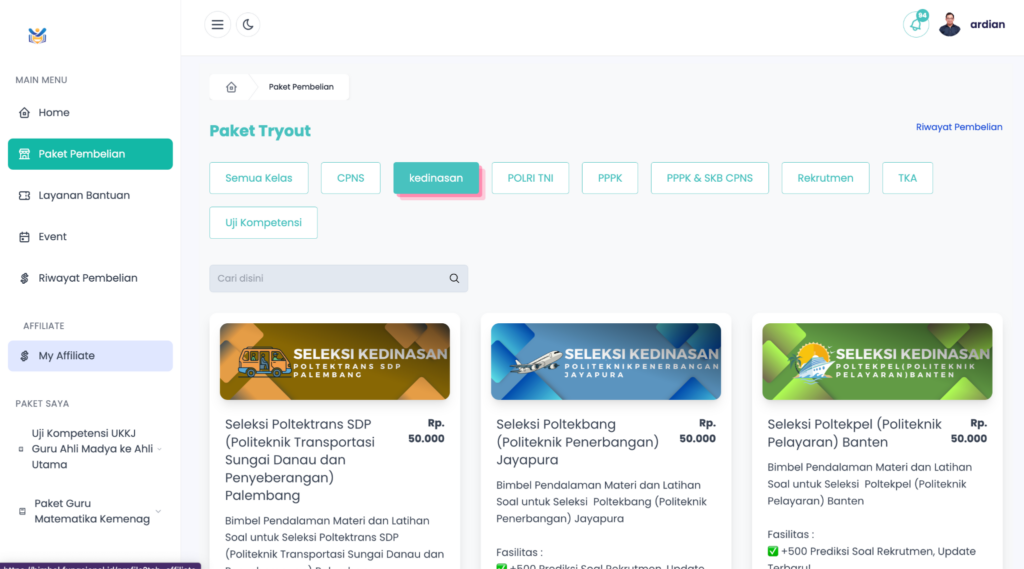Click the icon beside Paket Guru Matematika
Viewport: 1024px width, 569px height.
(22, 512)
